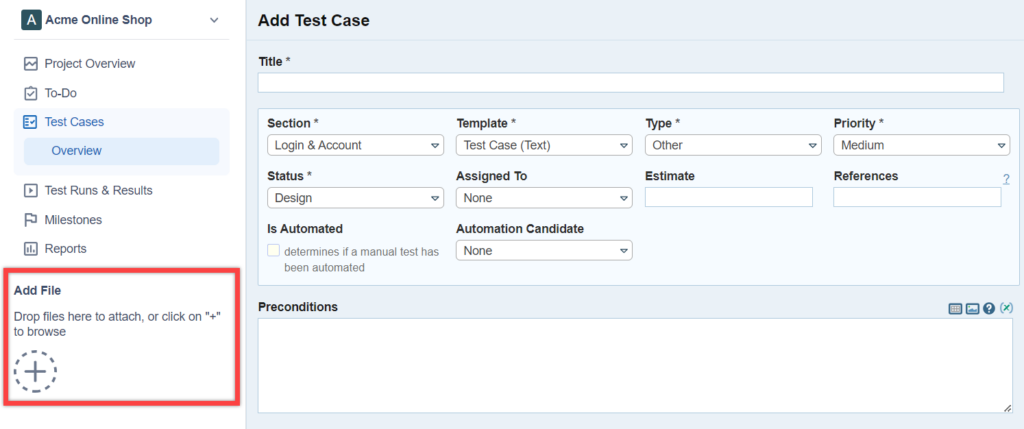Click the Milestones flag icon
This screenshot has height=429, width=1024.
pos(31,220)
